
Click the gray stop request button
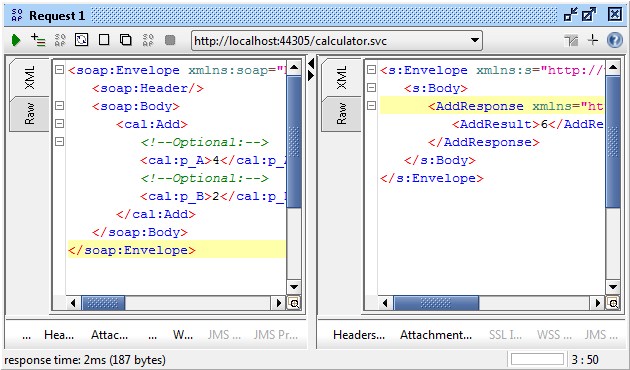point(170,40)
